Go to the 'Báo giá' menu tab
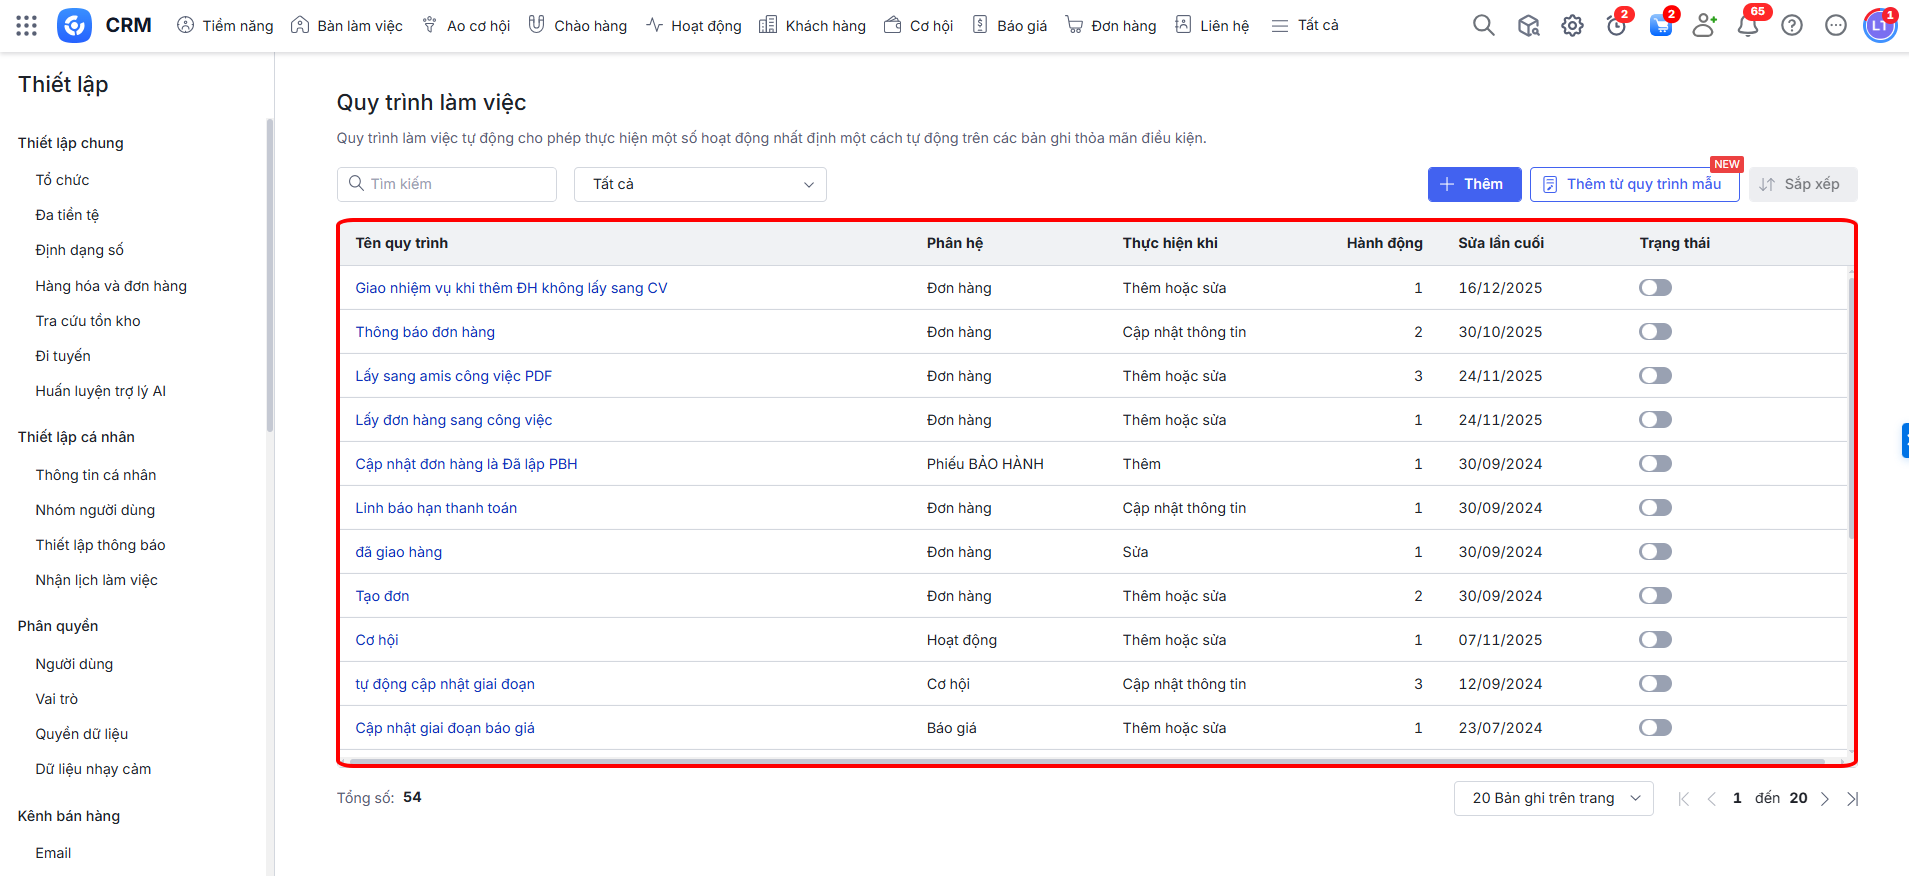 pos(1010,26)
